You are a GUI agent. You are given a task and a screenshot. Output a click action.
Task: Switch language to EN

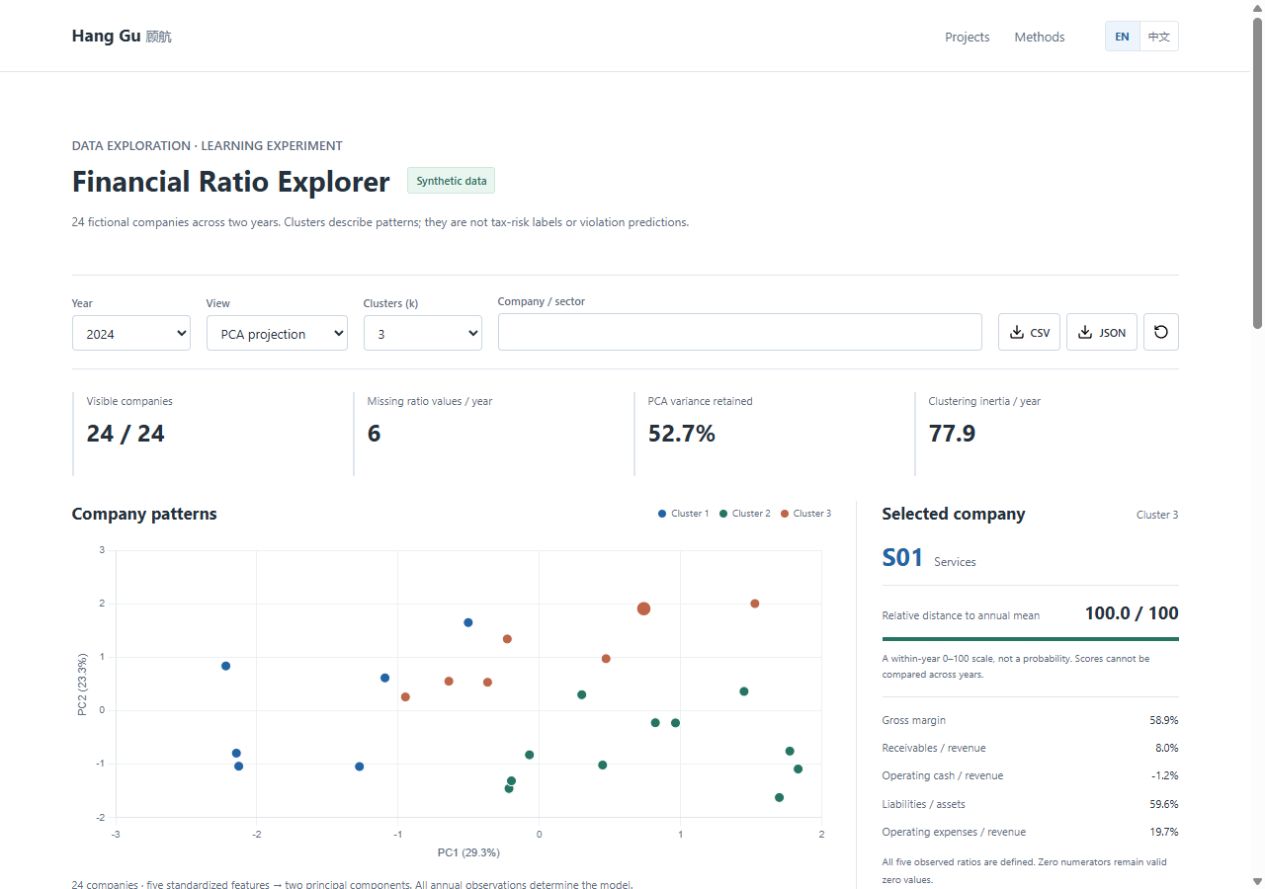[1122, 37]
